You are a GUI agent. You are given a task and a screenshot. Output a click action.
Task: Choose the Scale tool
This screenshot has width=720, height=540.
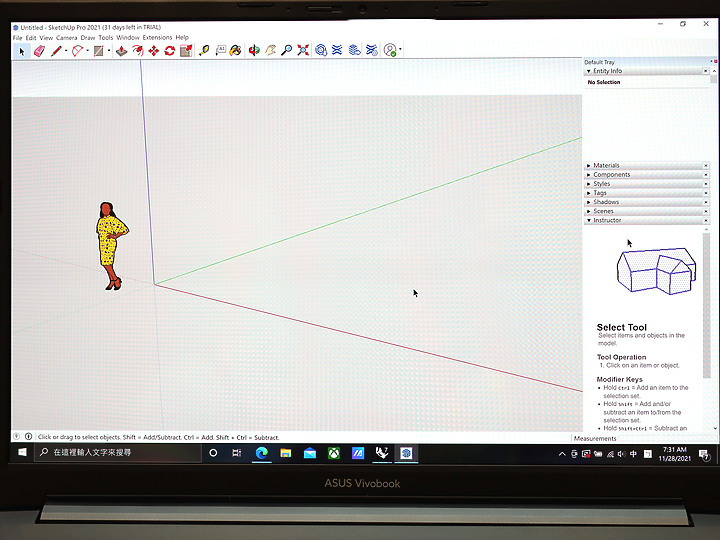coord(186,51)
